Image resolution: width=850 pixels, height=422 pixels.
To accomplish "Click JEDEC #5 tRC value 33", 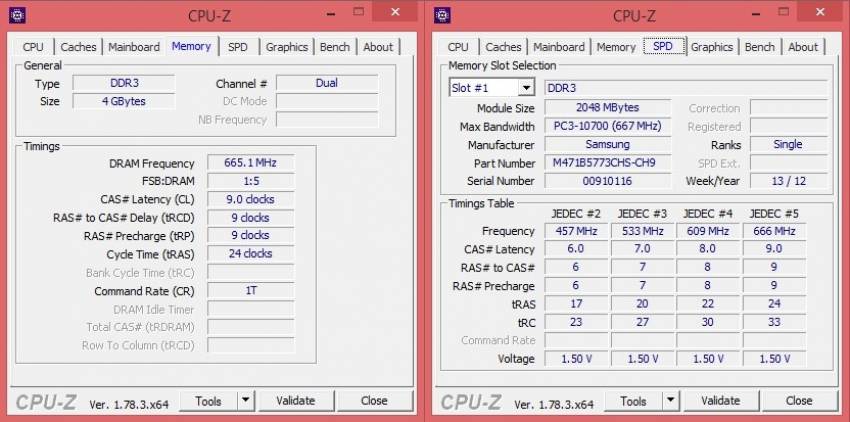I will [774, 322].
